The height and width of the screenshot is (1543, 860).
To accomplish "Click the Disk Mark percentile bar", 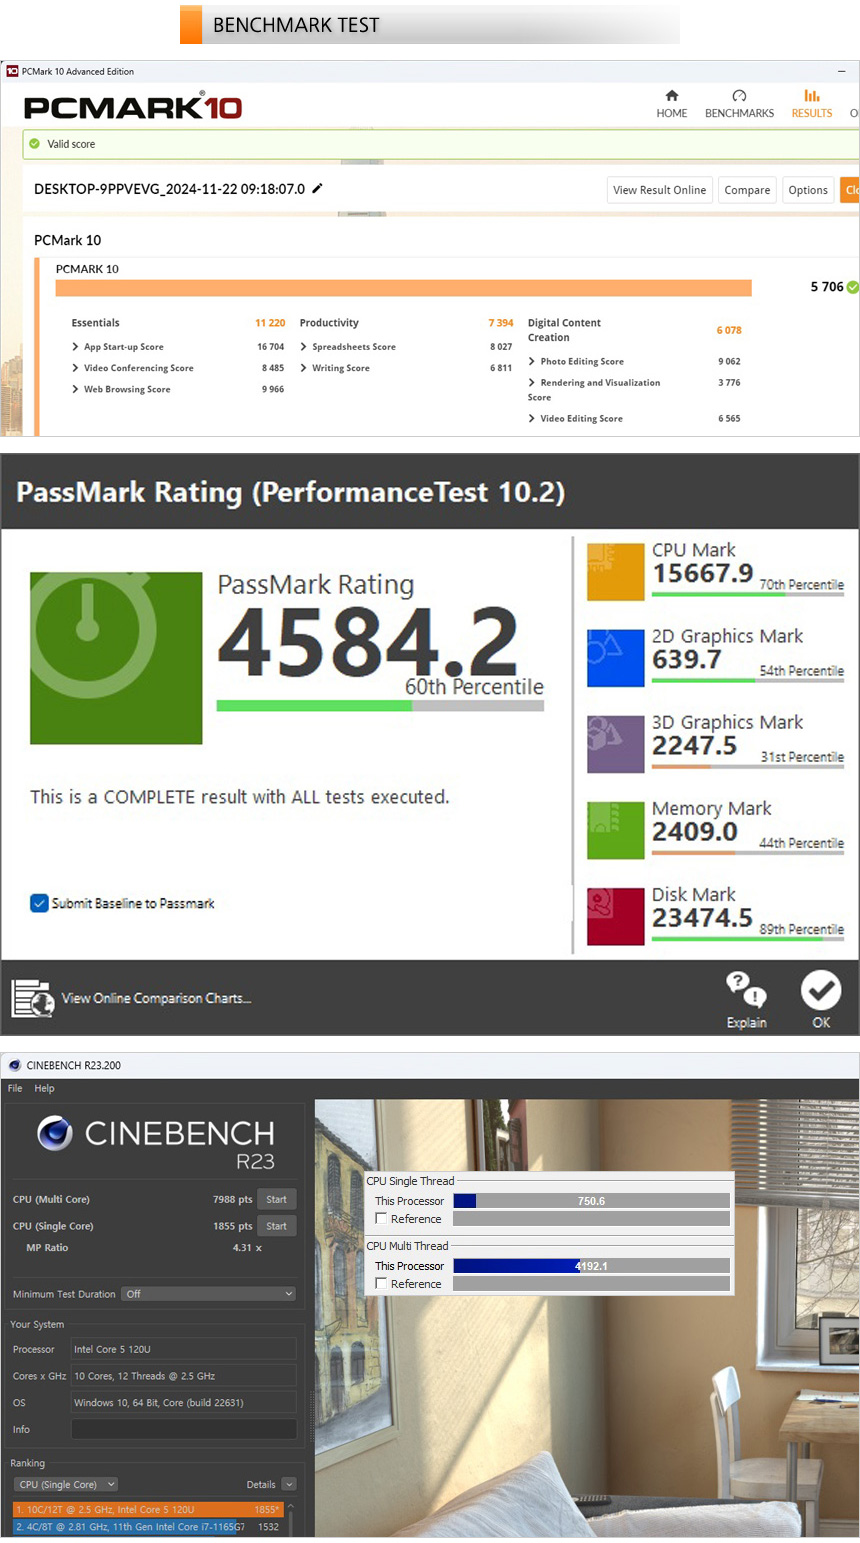I will (748, 939).
